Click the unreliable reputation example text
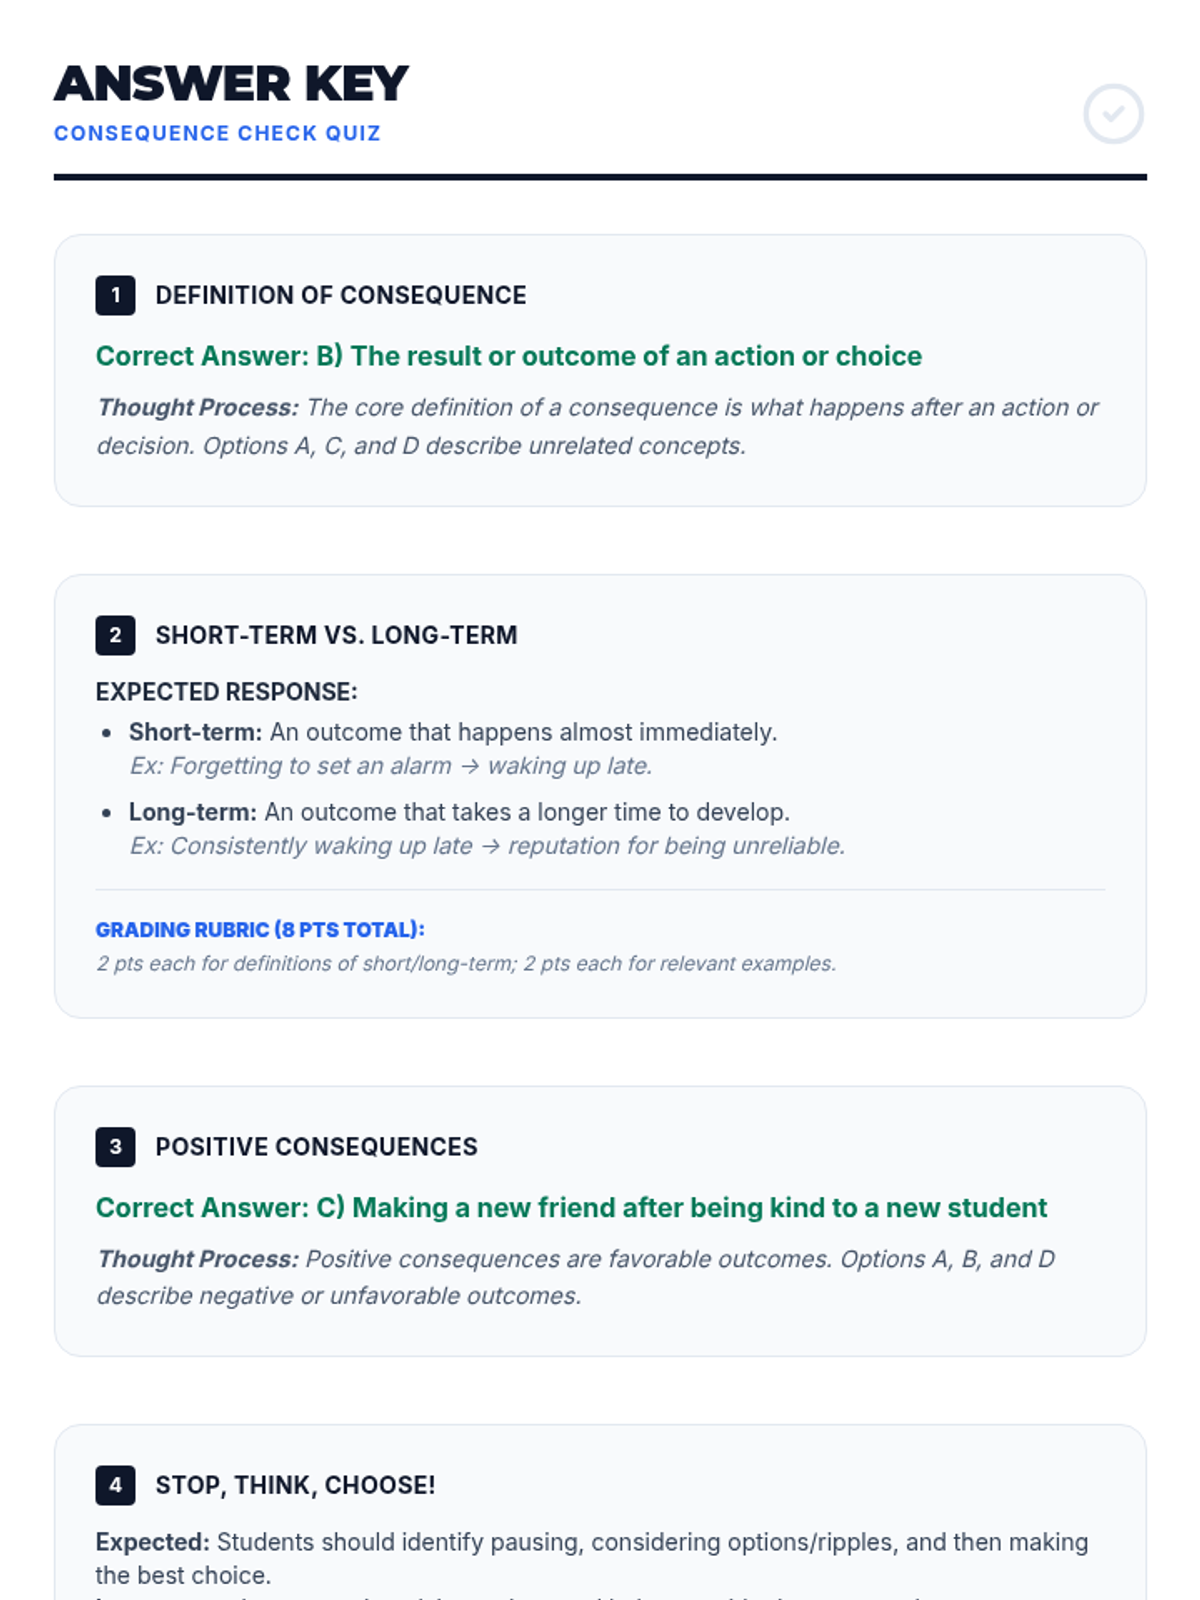 (x=487, y=847)
